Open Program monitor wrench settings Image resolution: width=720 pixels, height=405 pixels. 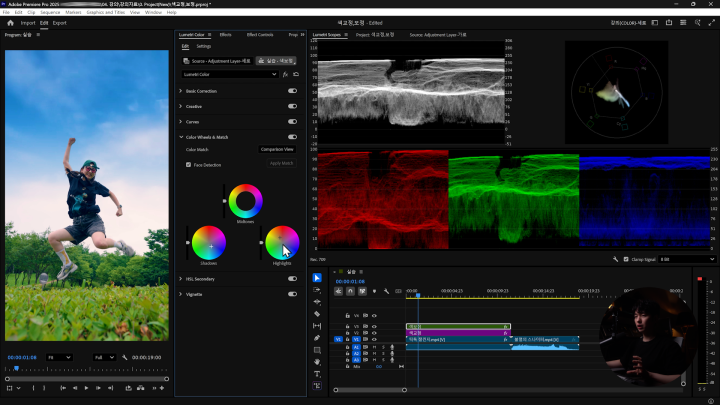125,357
